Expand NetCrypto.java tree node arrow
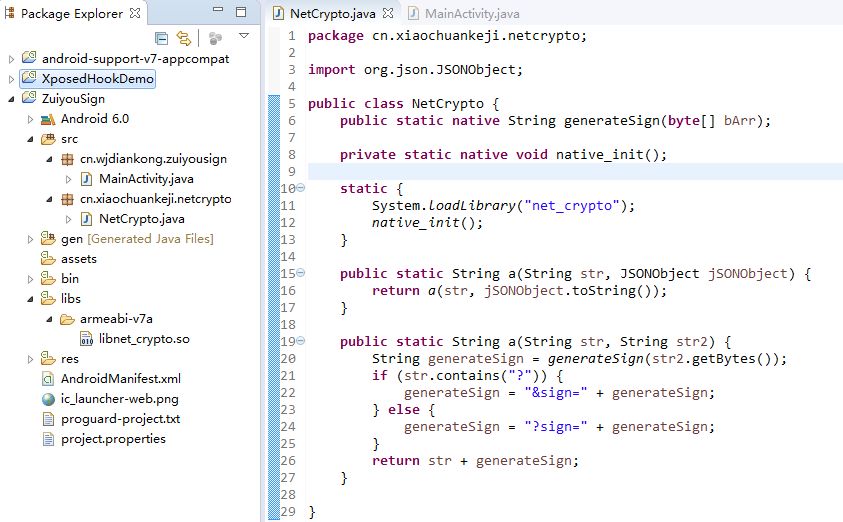Screen dimensions: 843x522 68,219
